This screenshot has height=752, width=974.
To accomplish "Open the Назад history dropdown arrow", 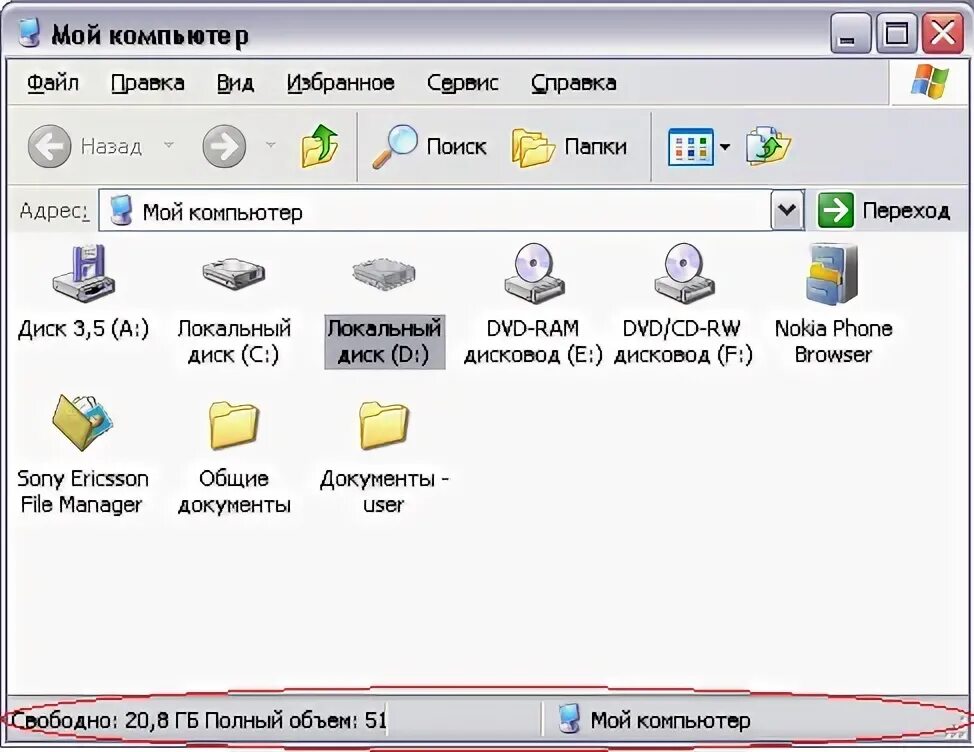I will pos(168,145).
